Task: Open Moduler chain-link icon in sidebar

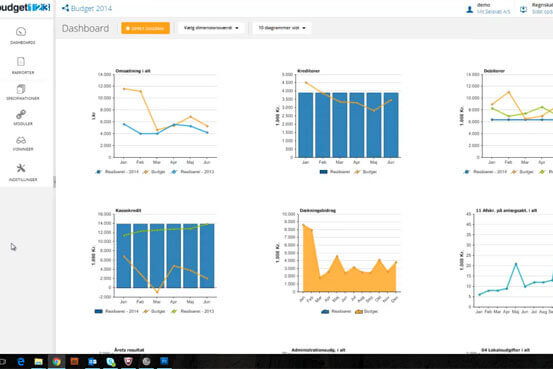Action: [x=21, y=115]
